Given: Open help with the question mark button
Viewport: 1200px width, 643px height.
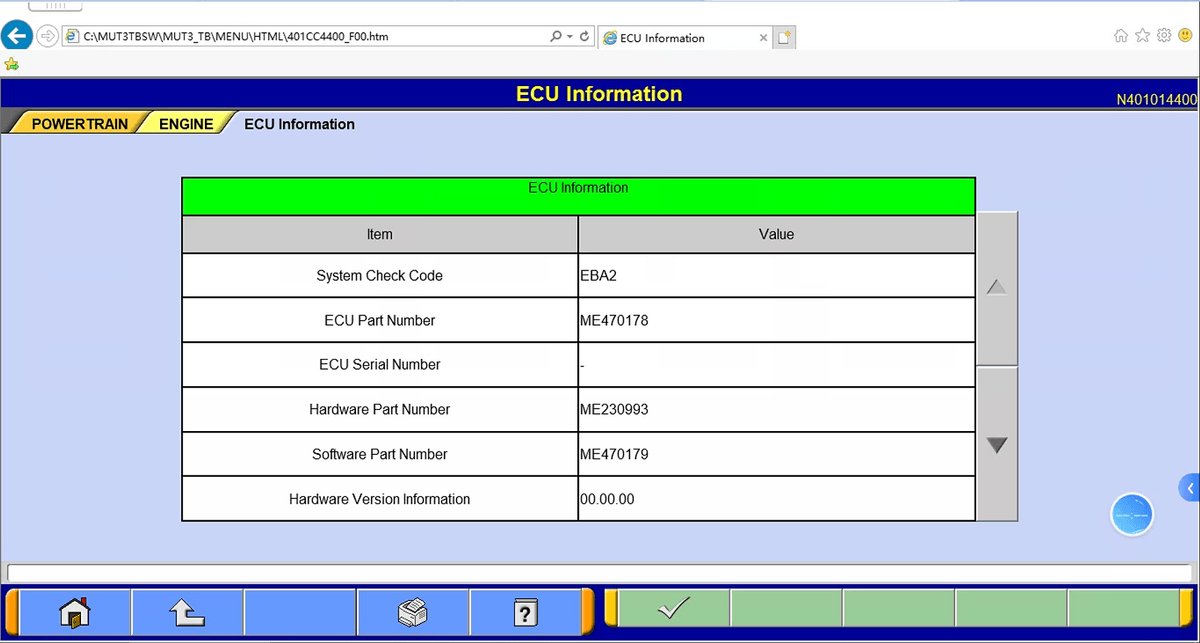Looking at the screenshot, I should 525,611.
